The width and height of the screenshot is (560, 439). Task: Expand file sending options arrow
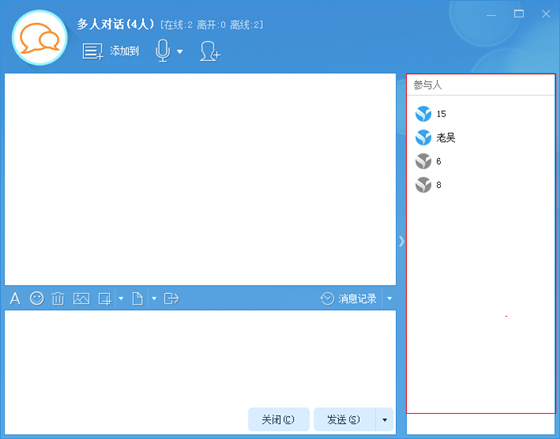pyautogui.click(x=154, y=298)
